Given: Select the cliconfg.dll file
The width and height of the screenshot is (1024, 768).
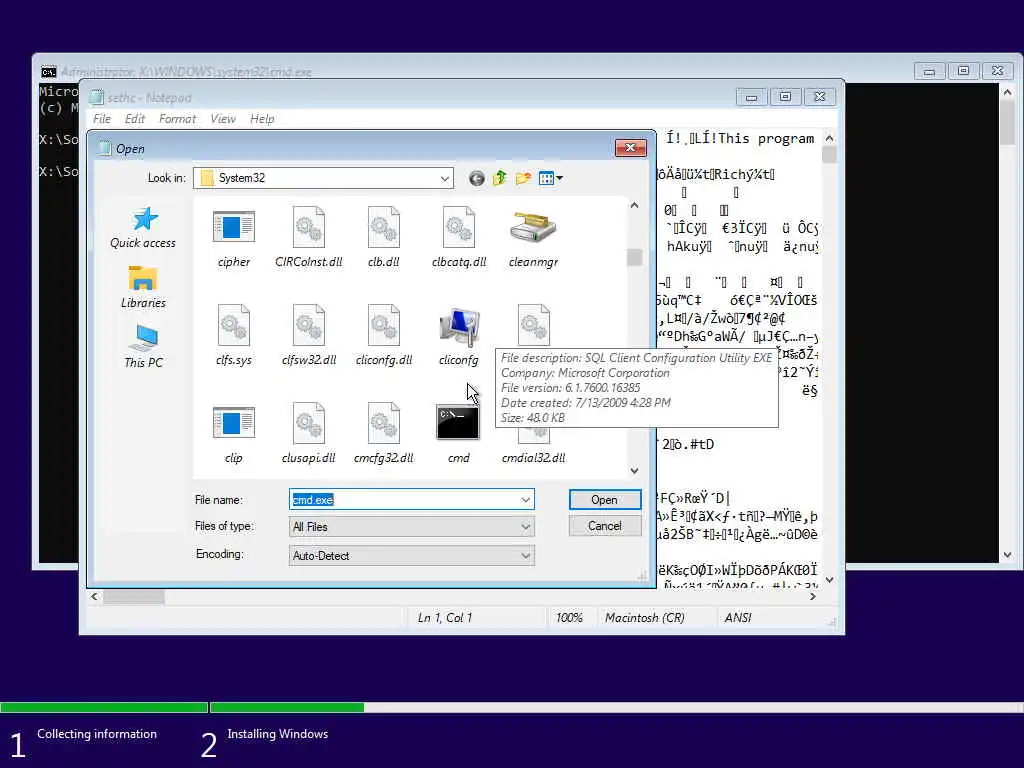Looking at the screenshot, I should (x=383, y=335).
